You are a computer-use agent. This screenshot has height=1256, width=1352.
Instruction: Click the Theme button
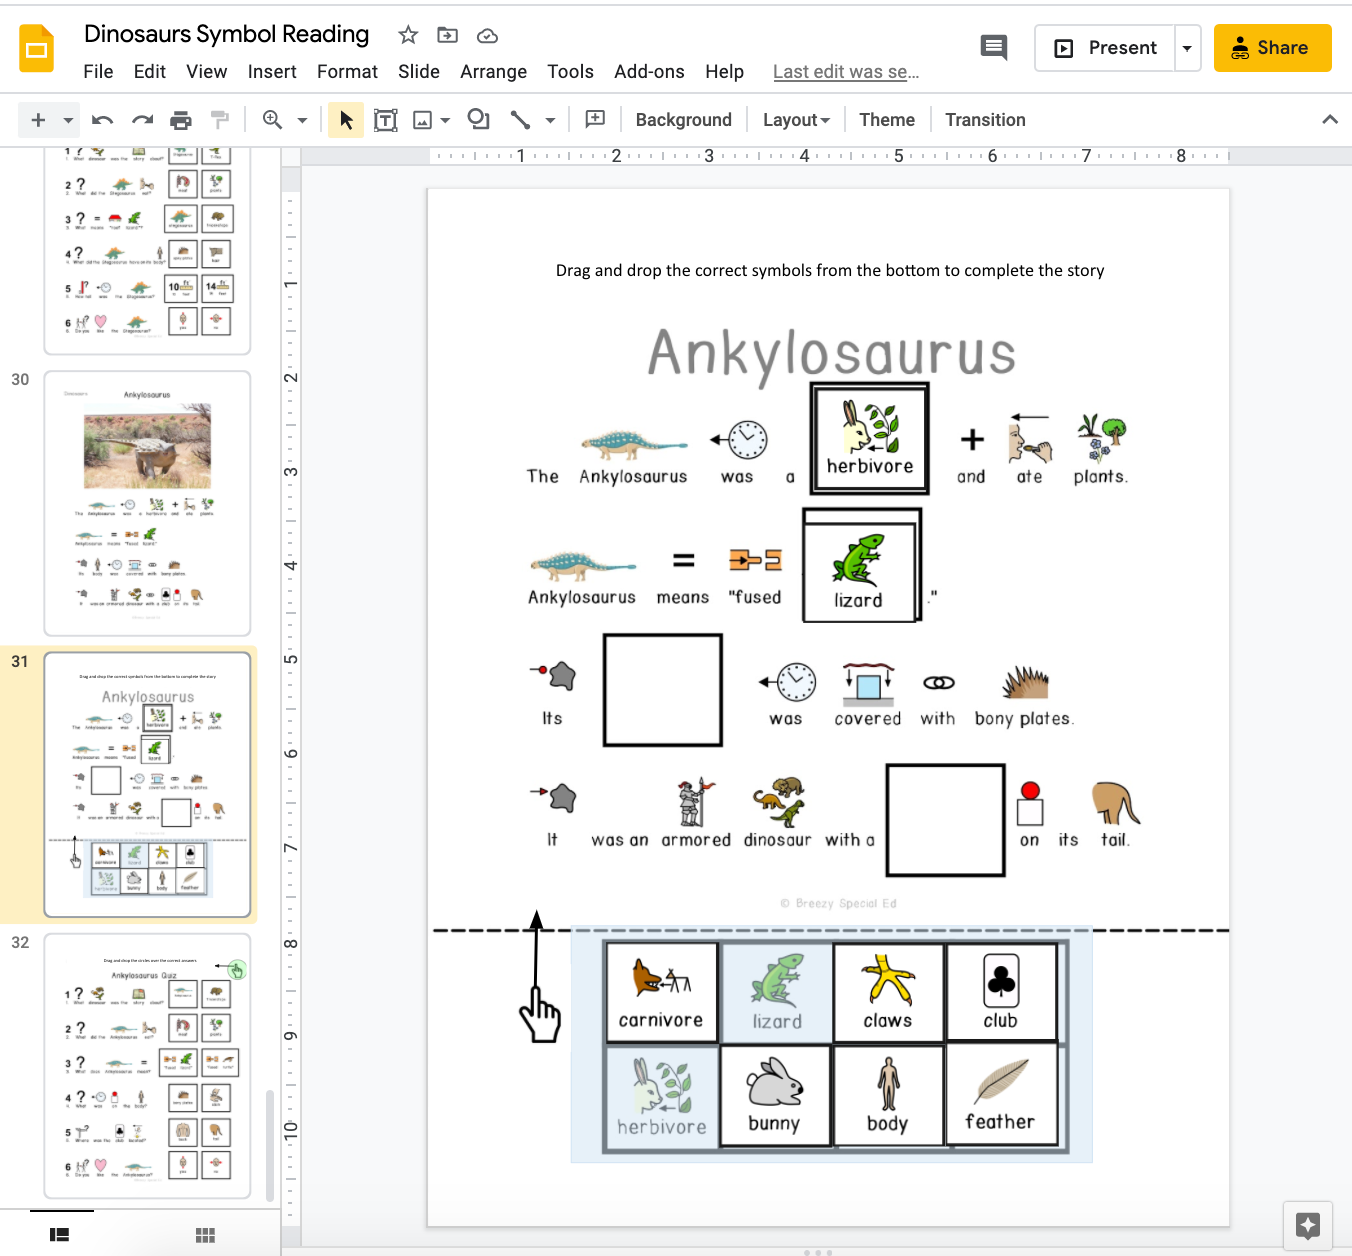coord(887,120)
